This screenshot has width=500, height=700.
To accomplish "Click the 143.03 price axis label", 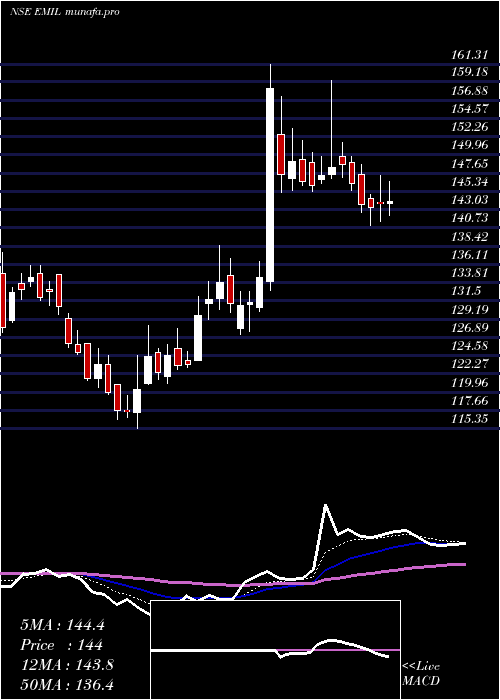I will (x=470, y=200).
